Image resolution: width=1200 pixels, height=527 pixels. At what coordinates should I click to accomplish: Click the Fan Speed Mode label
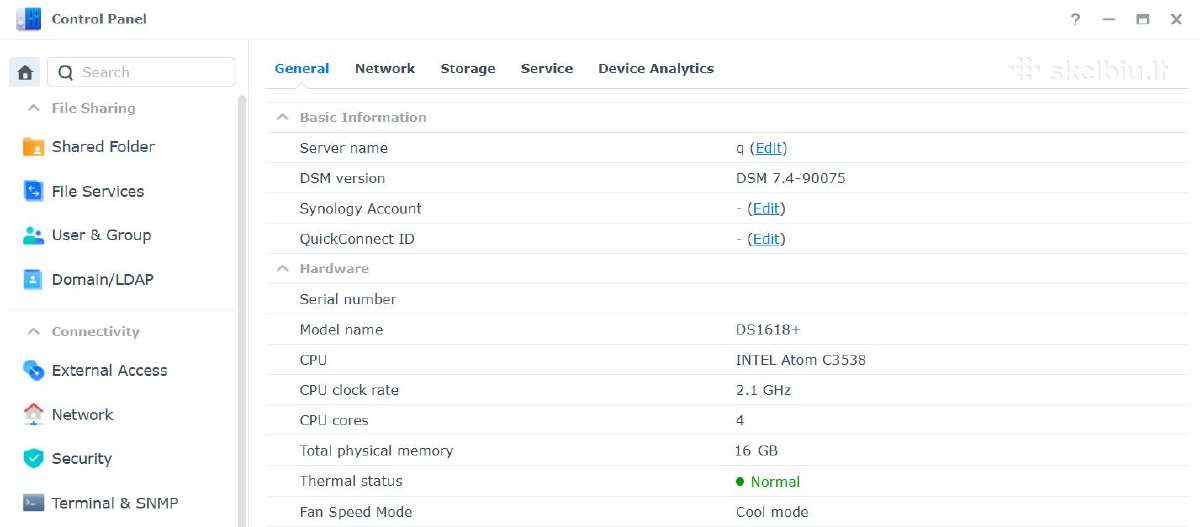(356, 512)
